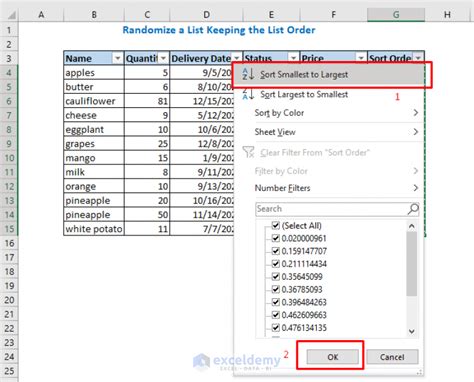Click the select-all triangle at sheet corner
474x382 pixels.
point(12,15)
